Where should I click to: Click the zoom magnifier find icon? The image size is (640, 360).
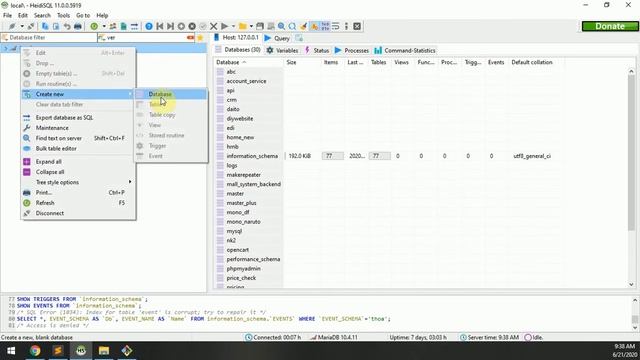281,26
